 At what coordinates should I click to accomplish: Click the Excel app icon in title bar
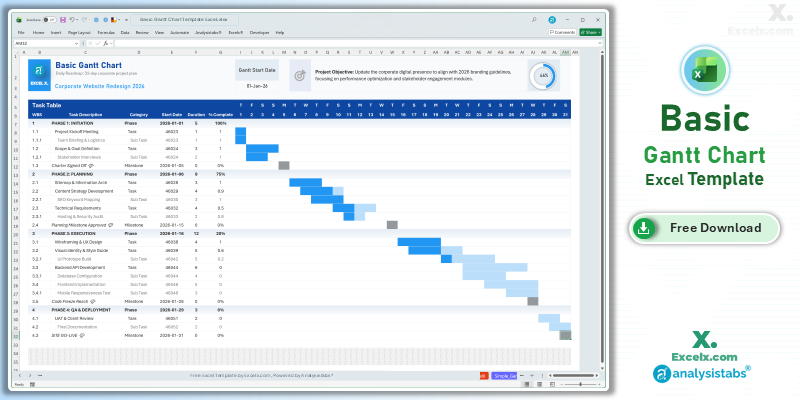[x=19, y=19]
